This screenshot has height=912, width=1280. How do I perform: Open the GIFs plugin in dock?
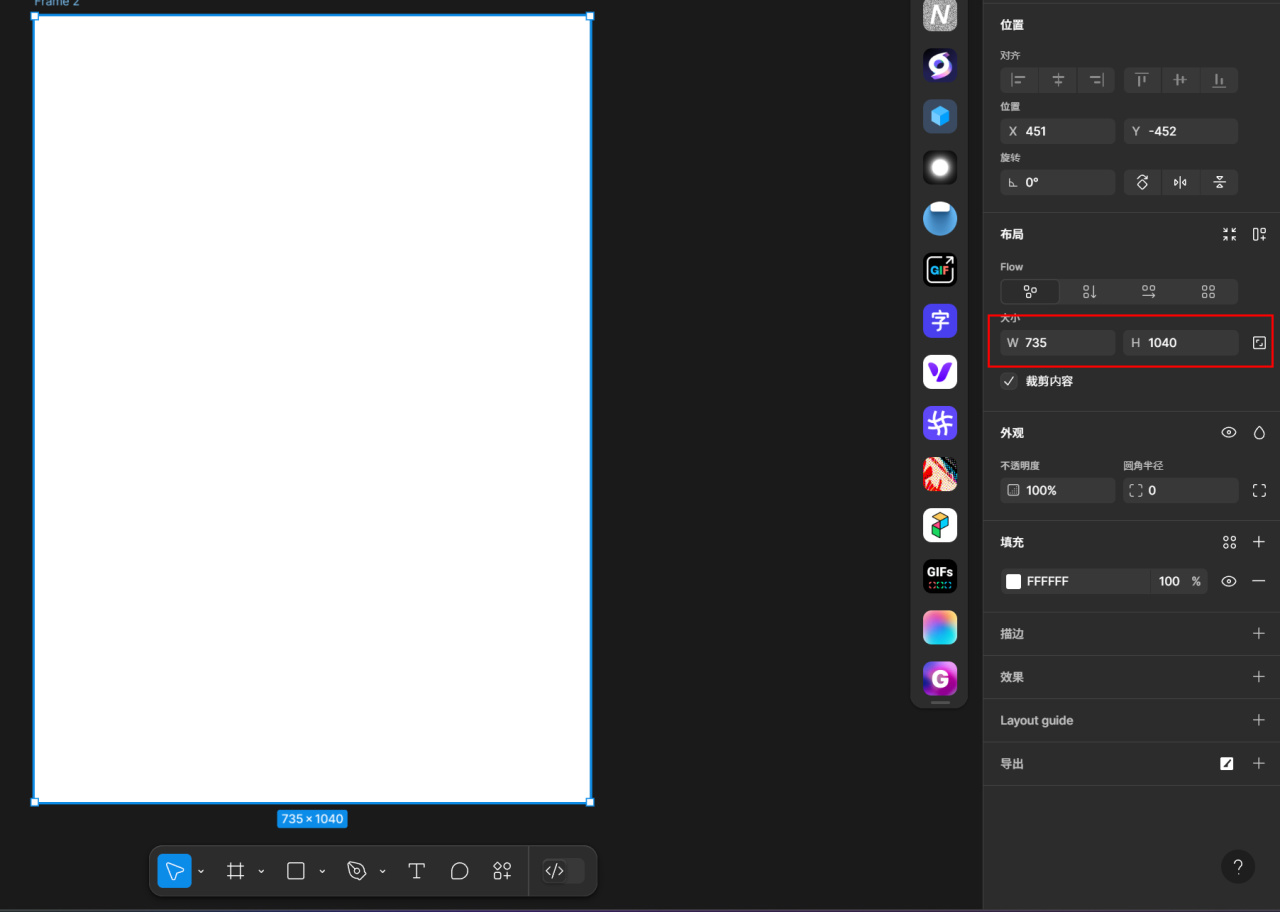(x=940, y=576)
